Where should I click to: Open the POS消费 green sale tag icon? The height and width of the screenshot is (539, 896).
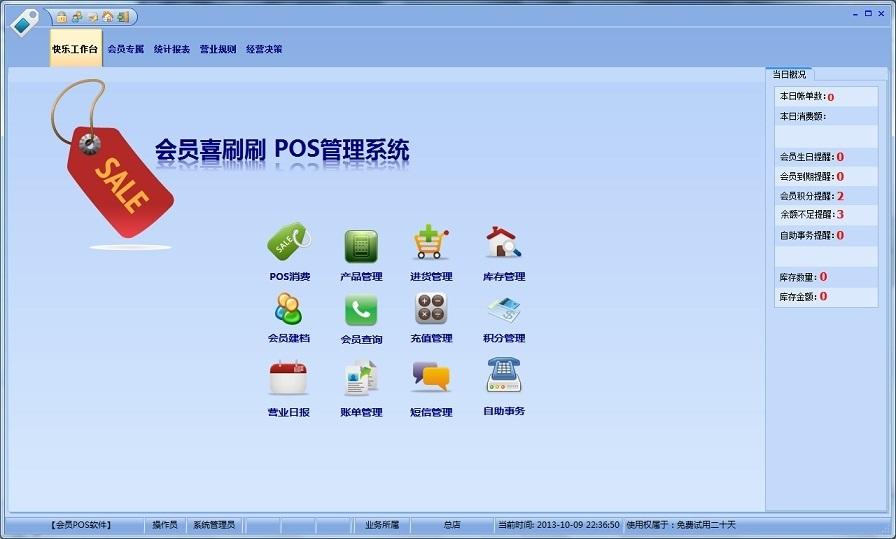pyautogui.click(x=289, y=242)
